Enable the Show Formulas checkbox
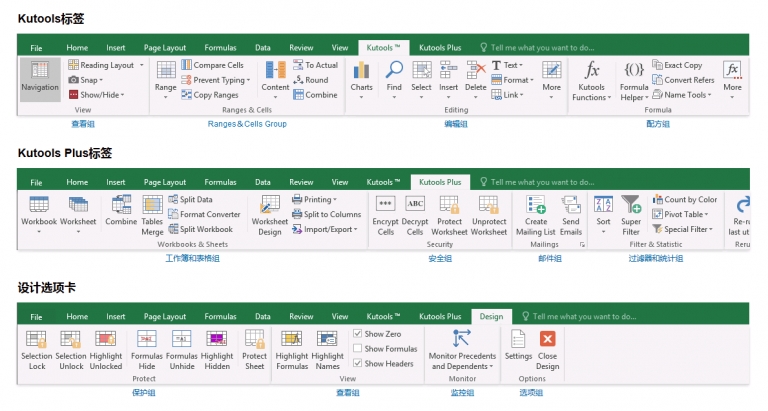The width and height of the screenshot is (768, 411). coord(359,349)
